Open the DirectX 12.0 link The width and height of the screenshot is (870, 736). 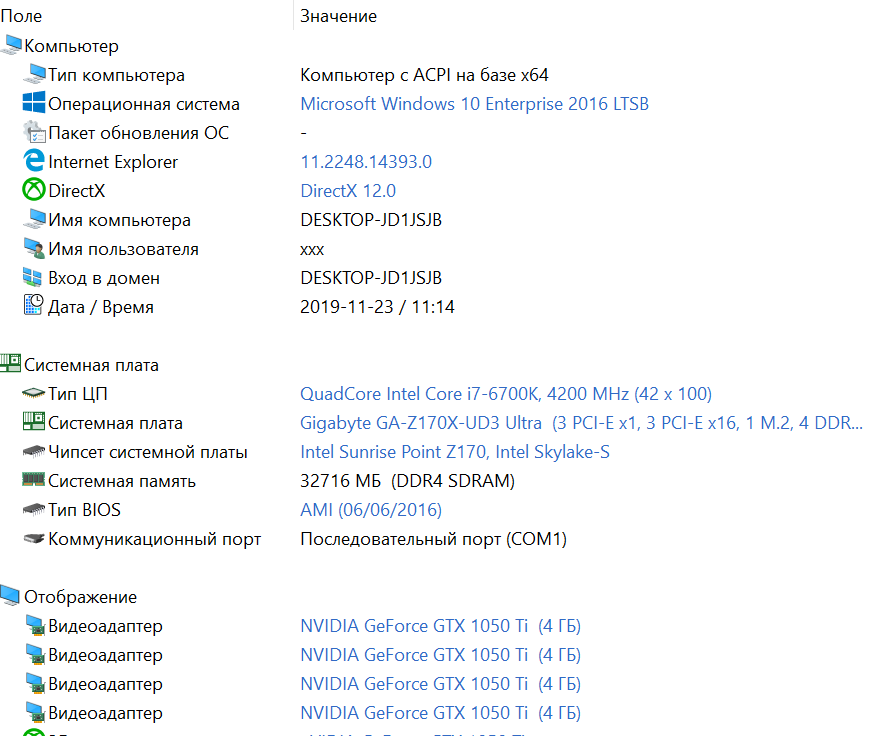coord(348,191)
